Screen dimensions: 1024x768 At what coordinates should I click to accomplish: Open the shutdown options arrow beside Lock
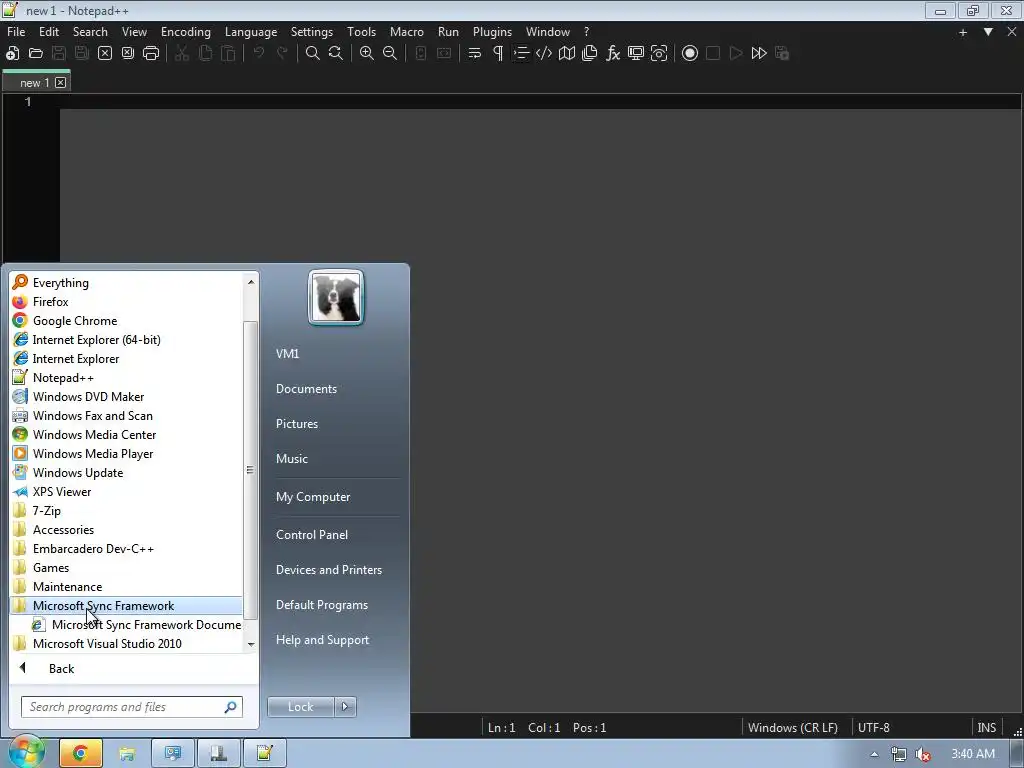(345, 707)
